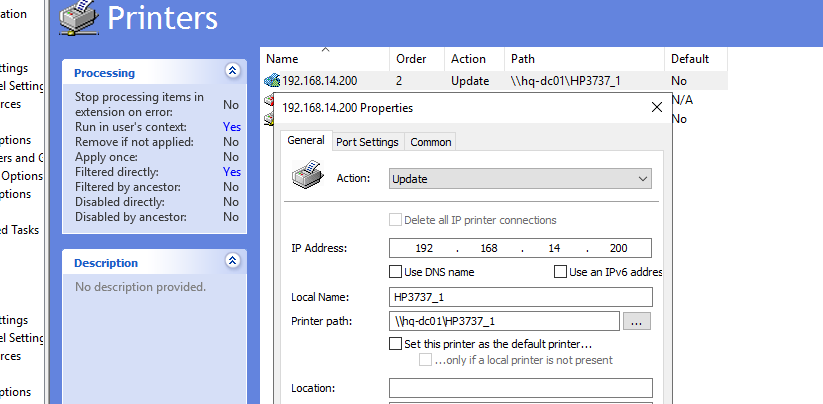Select the General tab
The height and width of the screenshot is (404, 823).
(305, 141)
